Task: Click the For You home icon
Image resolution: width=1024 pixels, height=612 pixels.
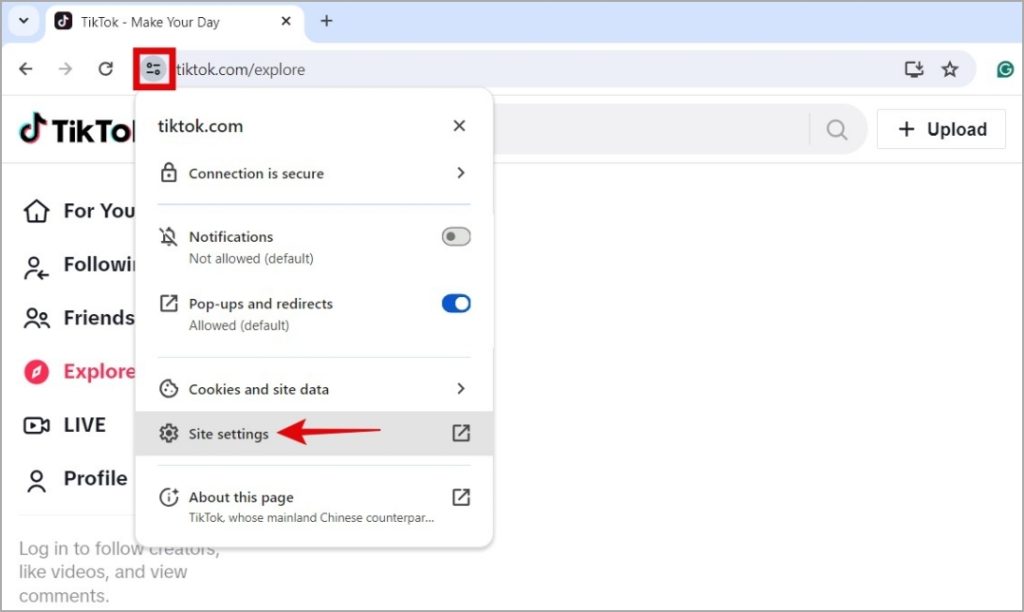Action: (37, 211)
